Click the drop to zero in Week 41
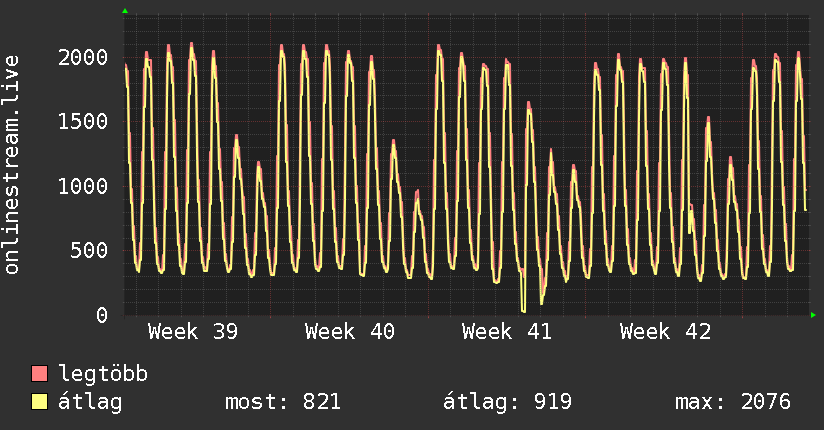The image size is (824, 430). [523, 308]
